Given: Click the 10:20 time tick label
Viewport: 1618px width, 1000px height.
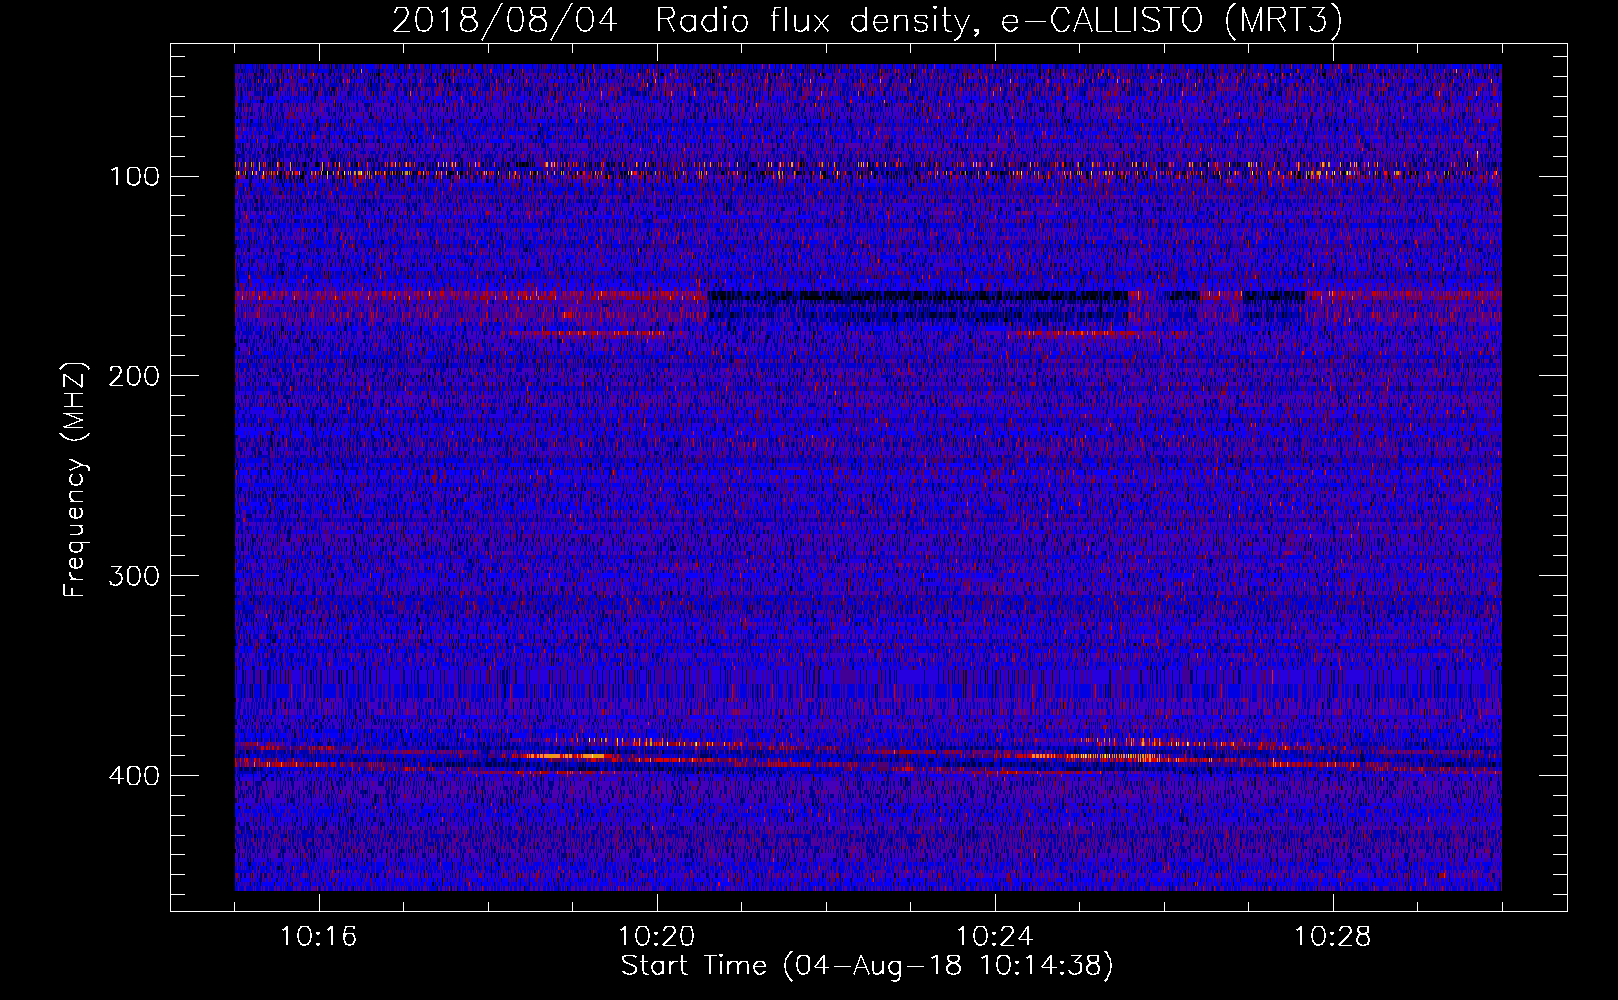Looking at the screenshot, I should pos(657,937).
